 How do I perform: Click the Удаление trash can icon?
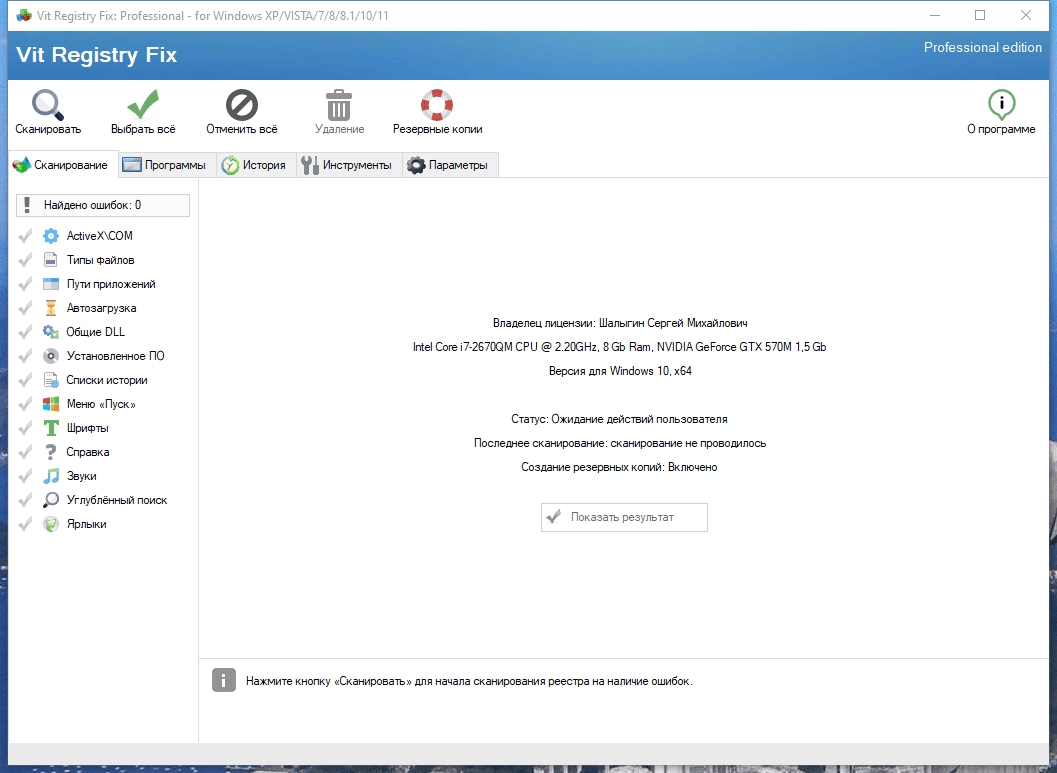tap(338, 105)
